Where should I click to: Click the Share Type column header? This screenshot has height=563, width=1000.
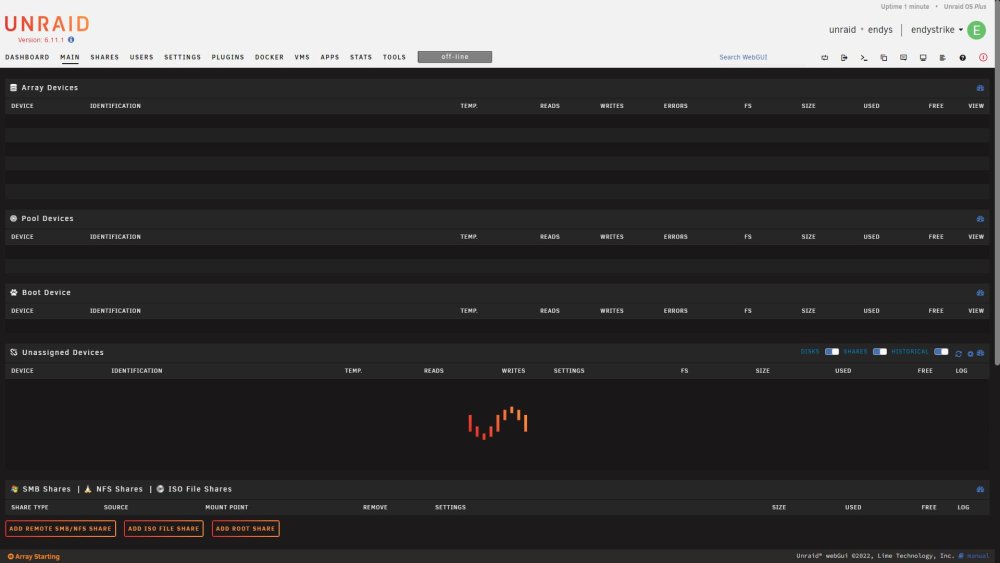pos(29,508)
